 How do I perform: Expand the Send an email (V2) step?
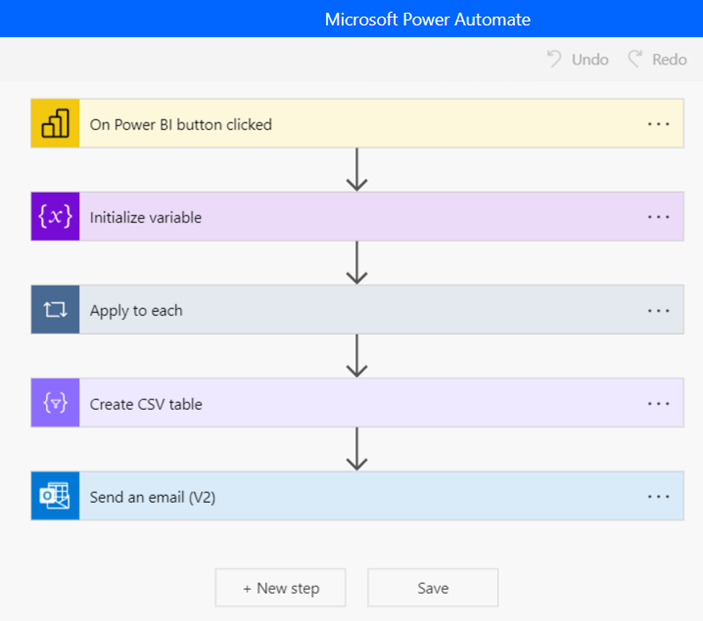[357, 496]
